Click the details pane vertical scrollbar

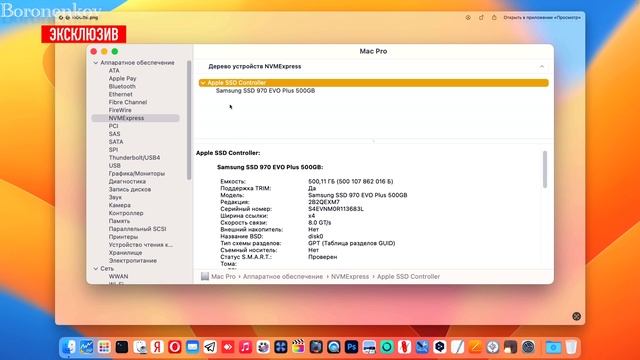tap(545, 169)
